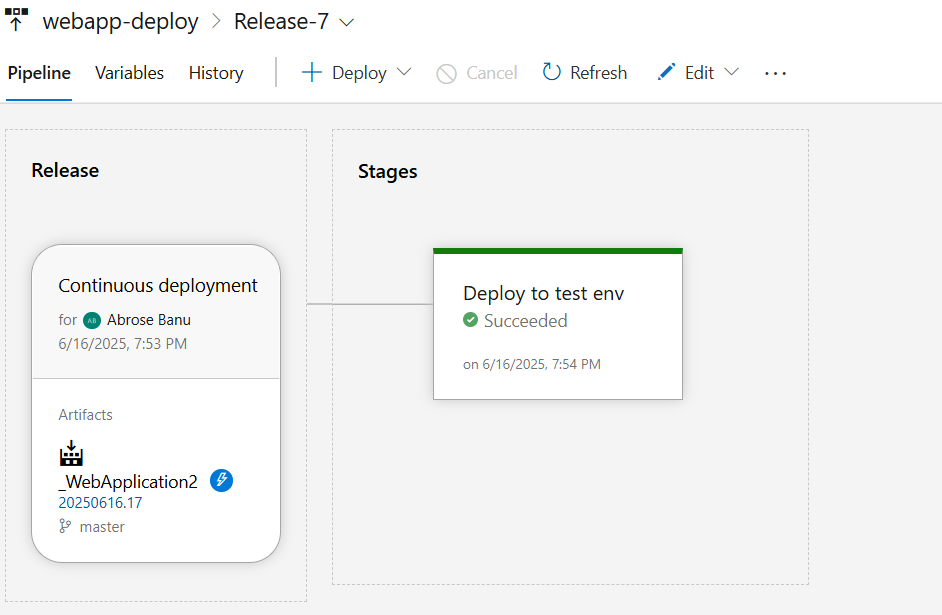The image size is (942, 615).
Task: Click the build artifact factory icon
Action: click(x=70, y=454)
